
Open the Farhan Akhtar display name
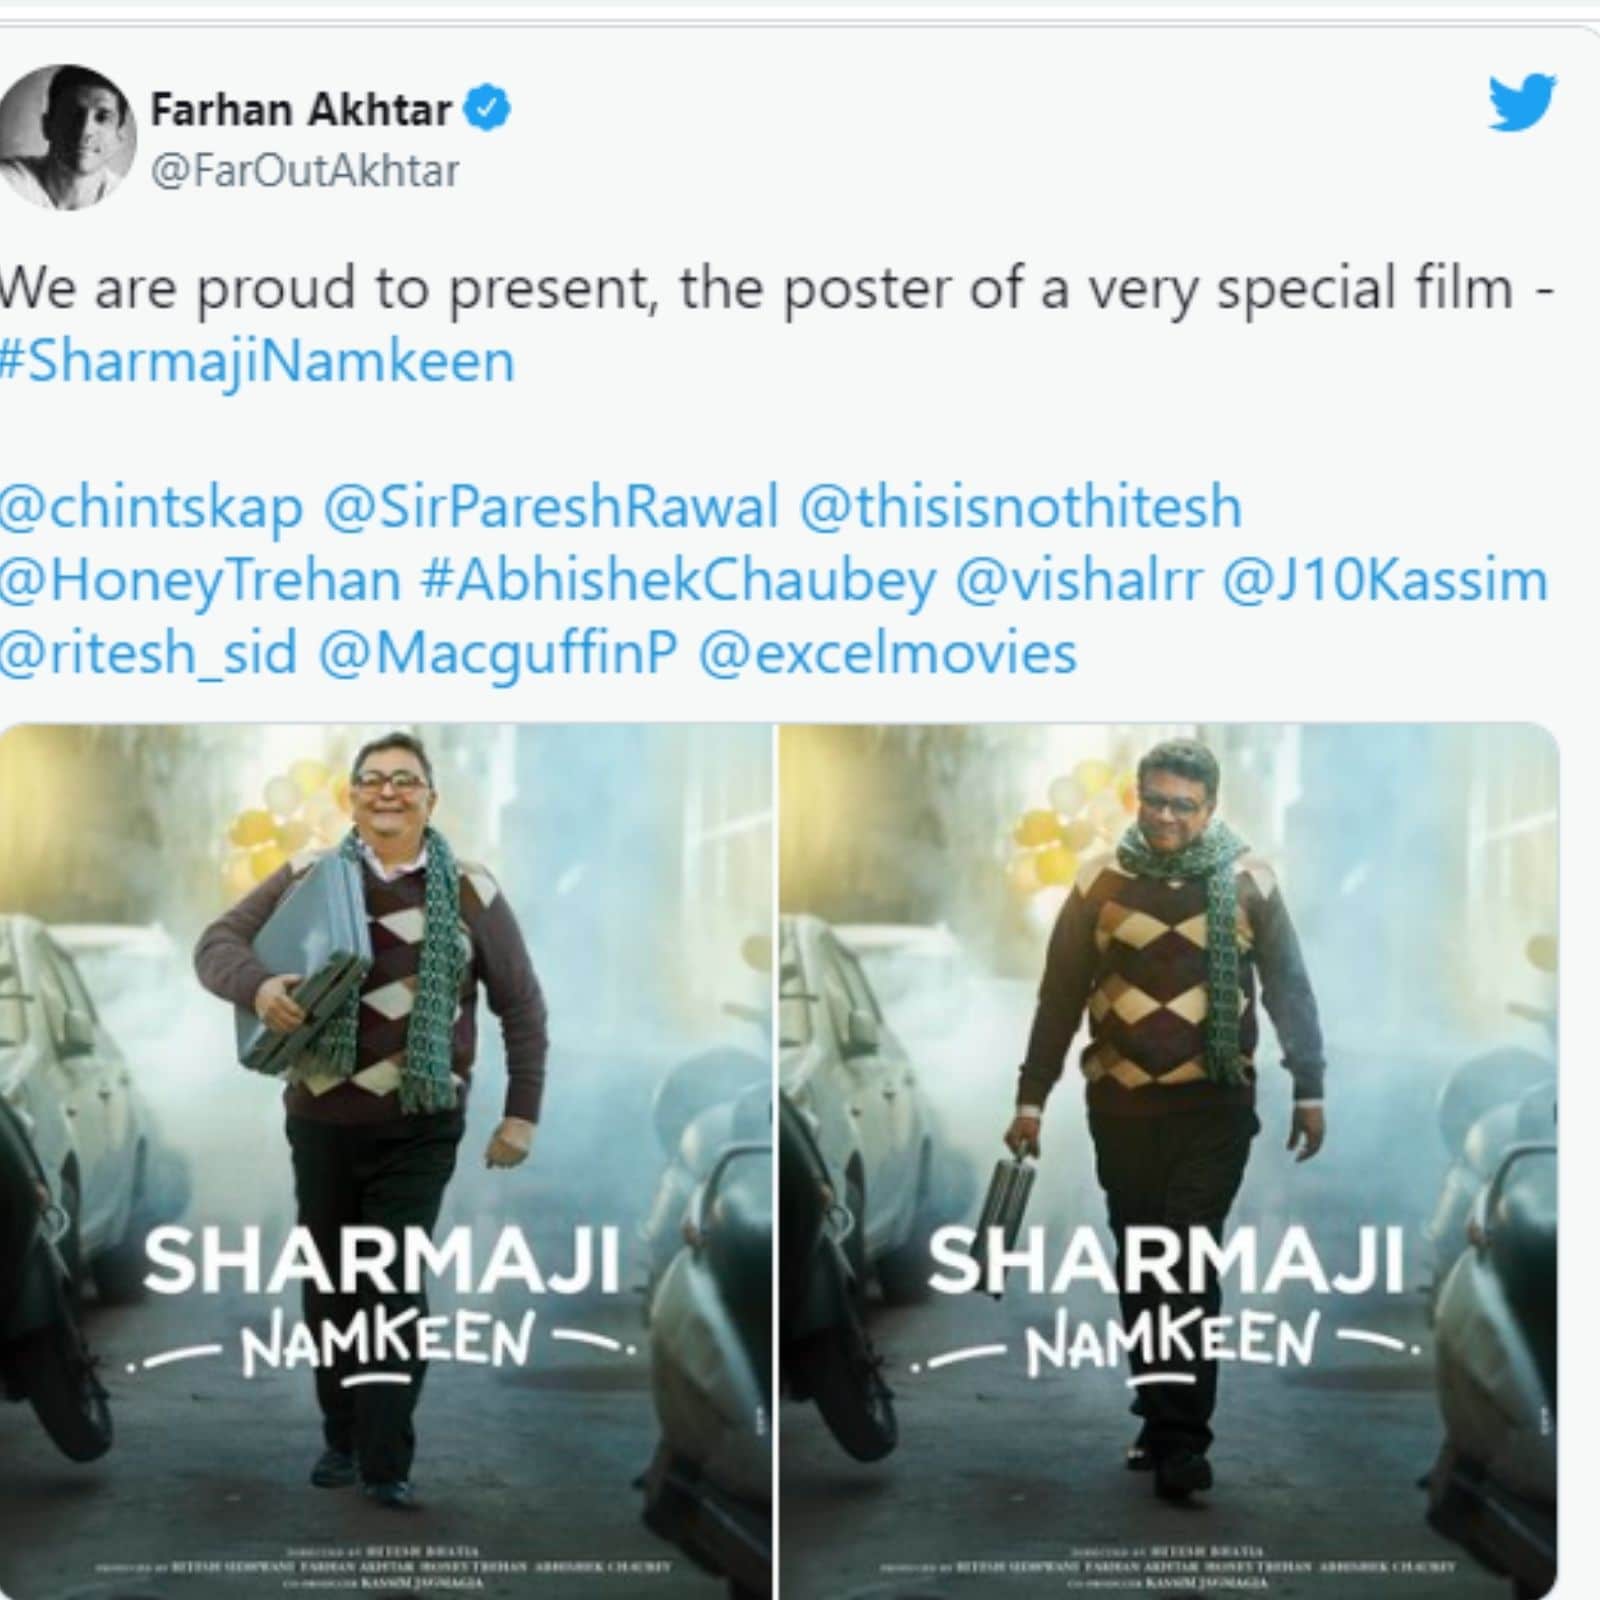pos(301,109)
